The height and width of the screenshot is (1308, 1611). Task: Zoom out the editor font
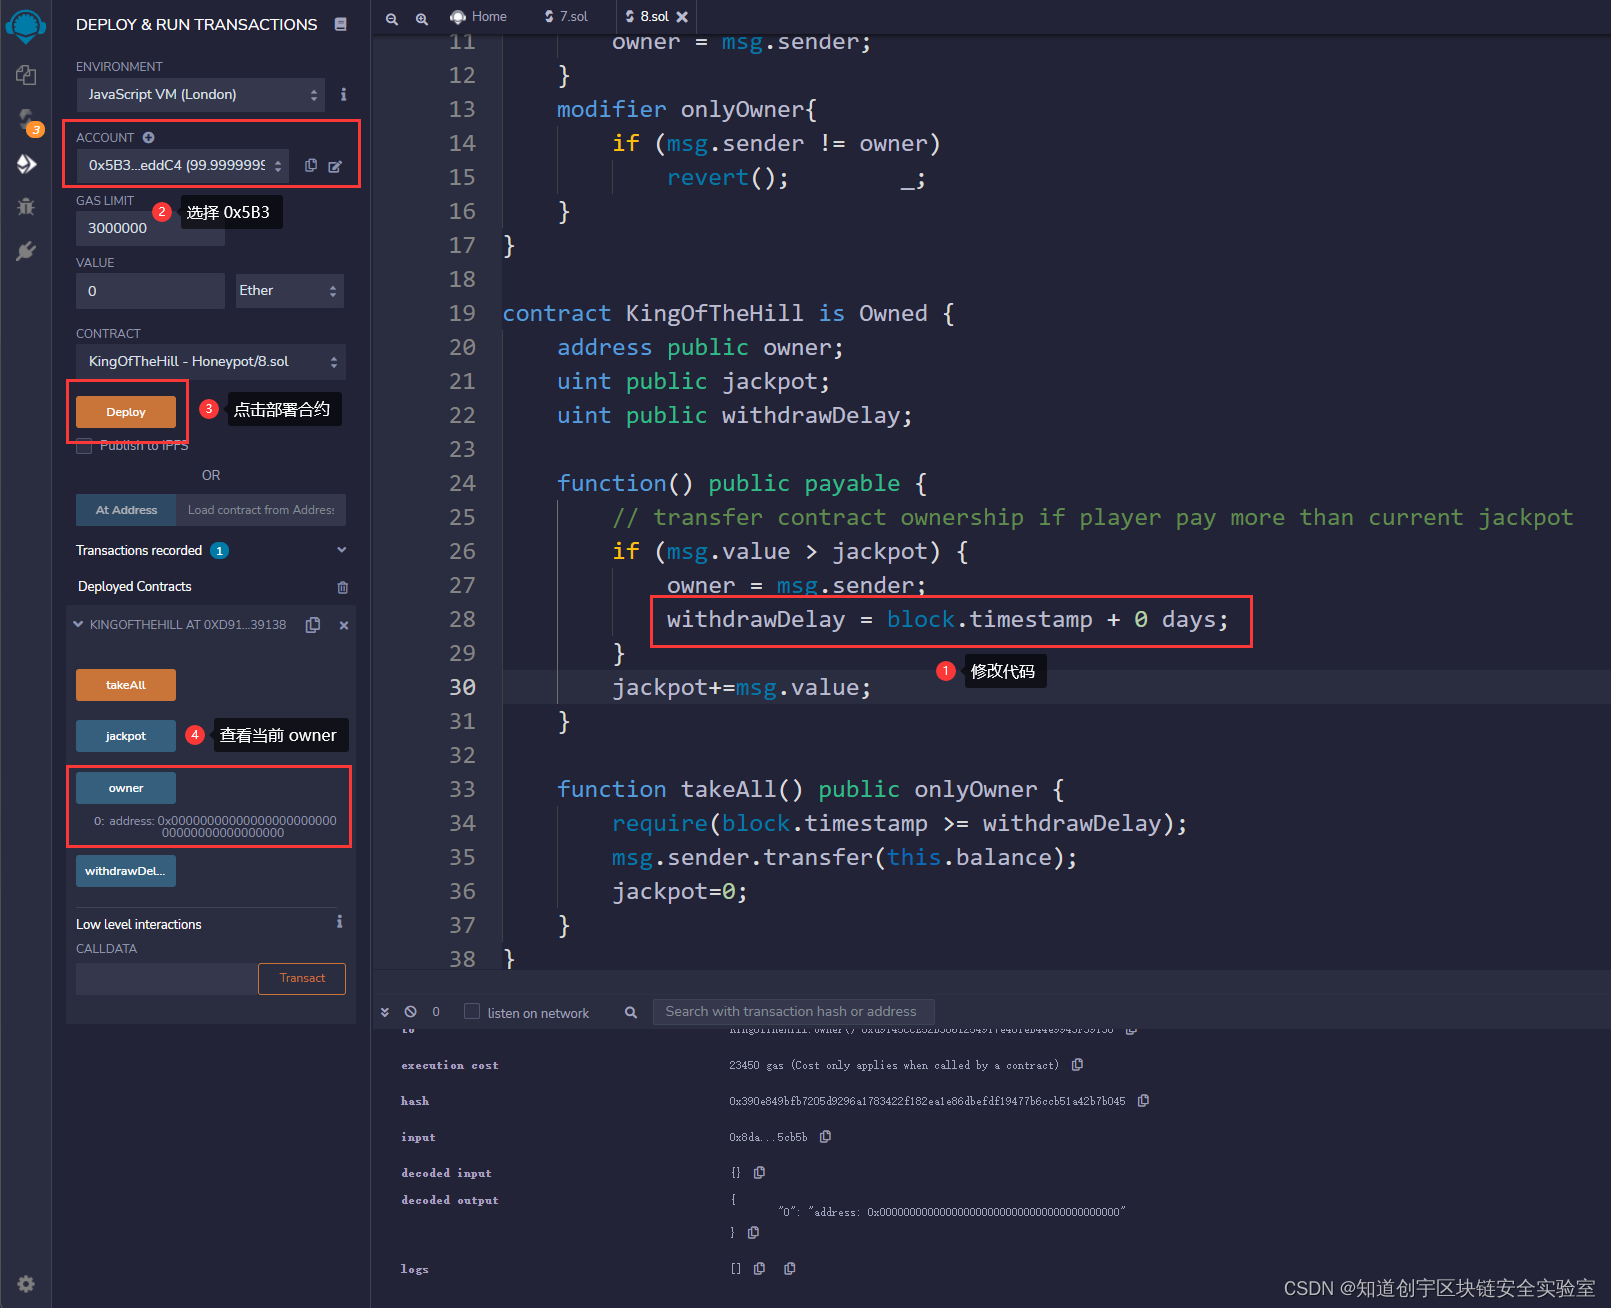click(x=392, y=18)
